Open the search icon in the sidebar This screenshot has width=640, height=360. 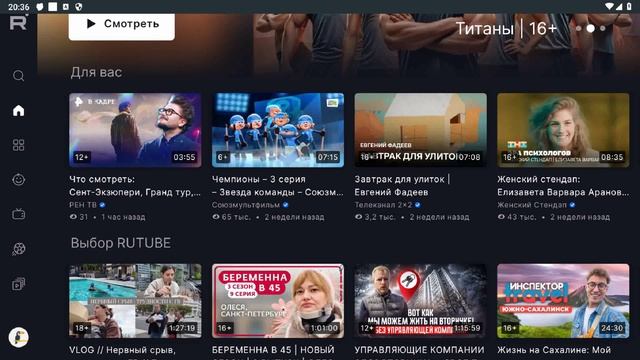(x=18, y=76)
